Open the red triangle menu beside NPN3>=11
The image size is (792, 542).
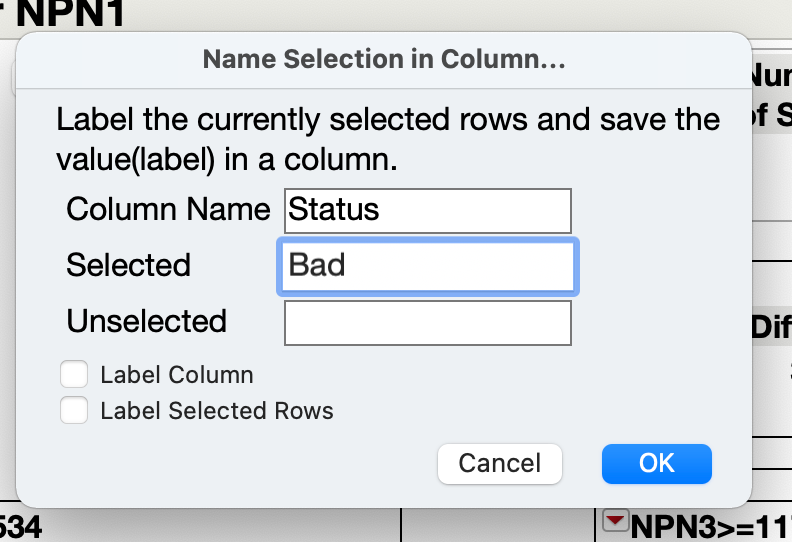(615, 521)
